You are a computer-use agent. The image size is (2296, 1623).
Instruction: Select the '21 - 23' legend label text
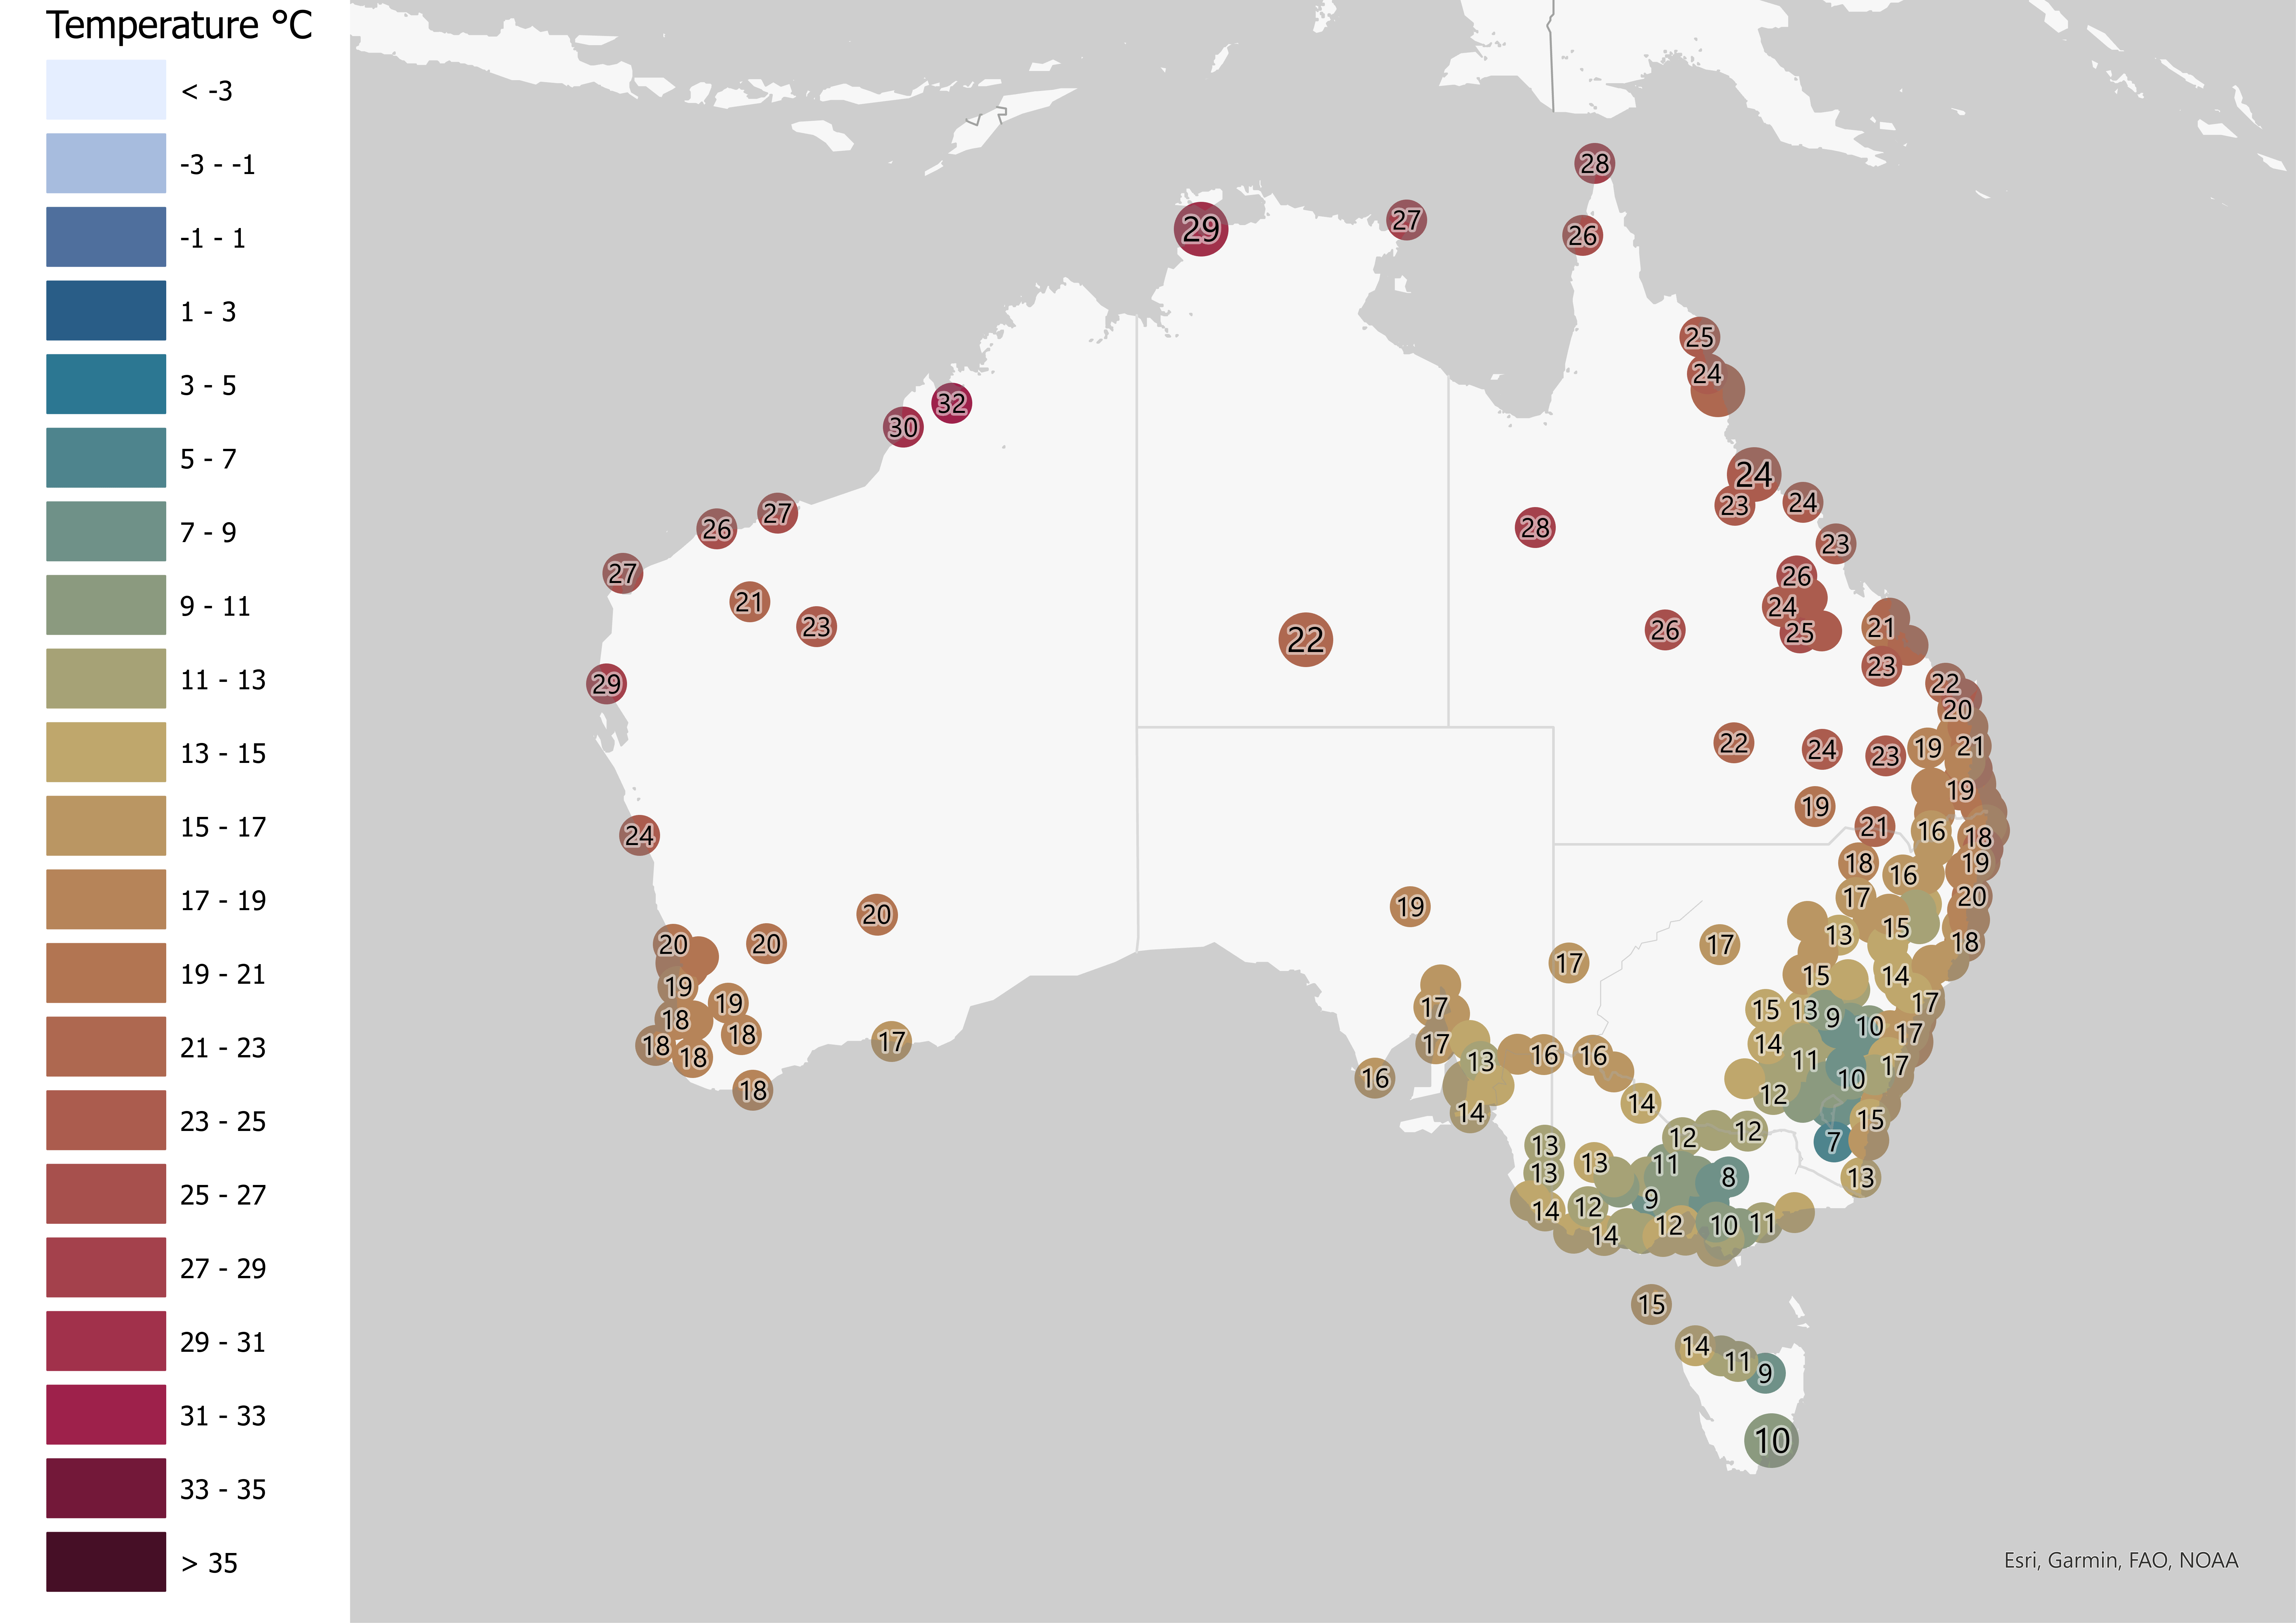coord(223,1048)
